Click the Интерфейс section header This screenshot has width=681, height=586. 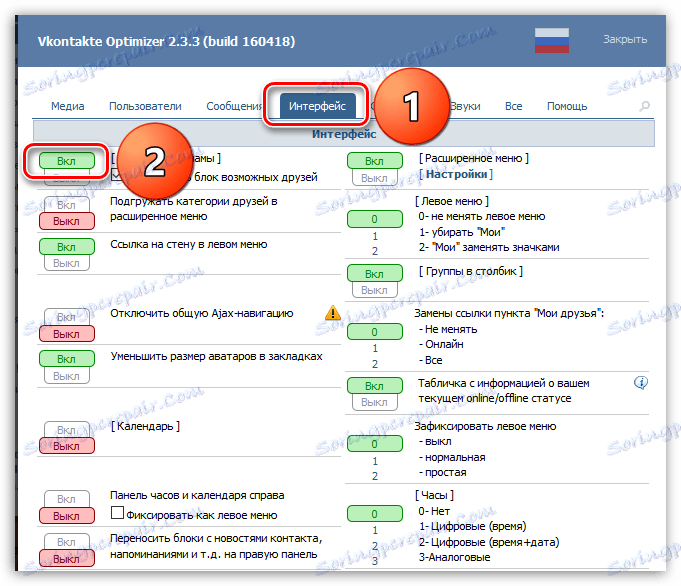pos(344,134)
